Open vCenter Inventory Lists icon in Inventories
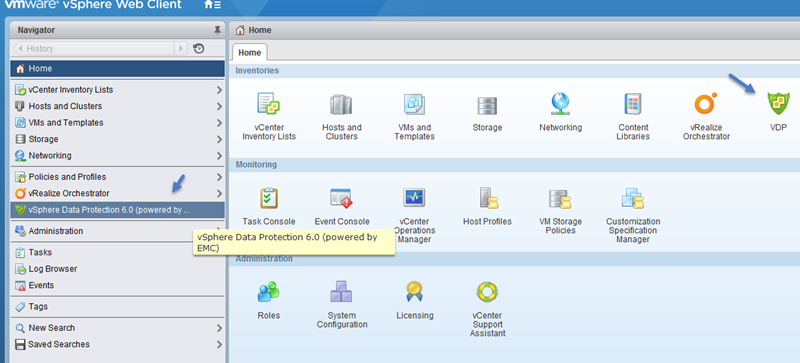This screenshot has height=363, width=800. [x=269, y=104]
